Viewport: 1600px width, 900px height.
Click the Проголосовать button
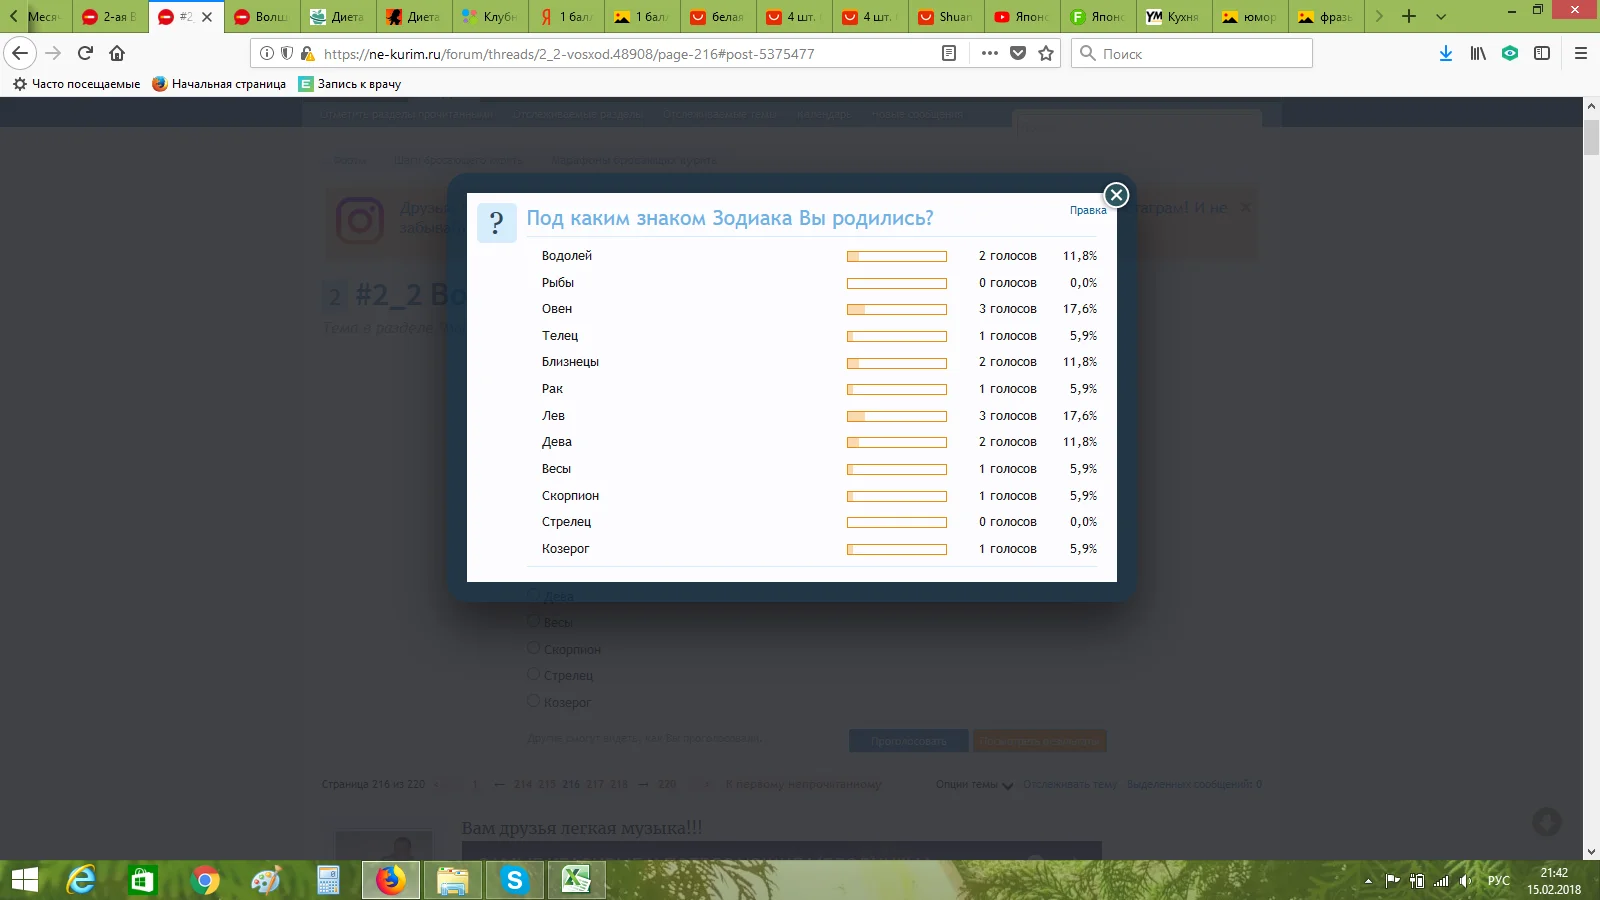click(909, 741)
